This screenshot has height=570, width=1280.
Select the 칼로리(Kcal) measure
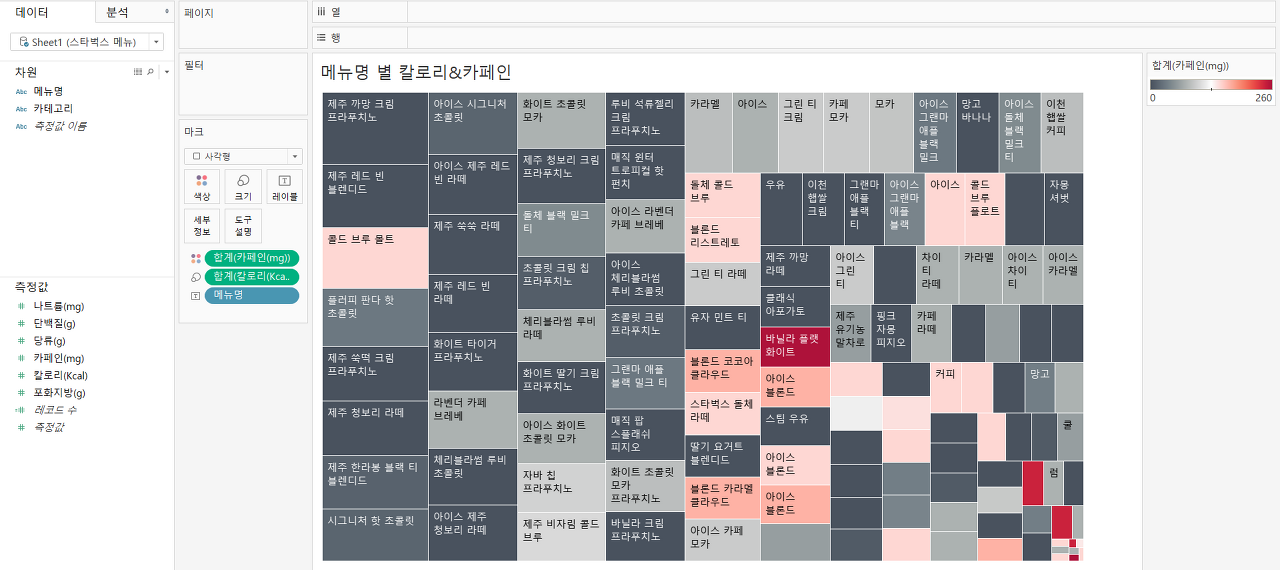(x=60, y=375)
